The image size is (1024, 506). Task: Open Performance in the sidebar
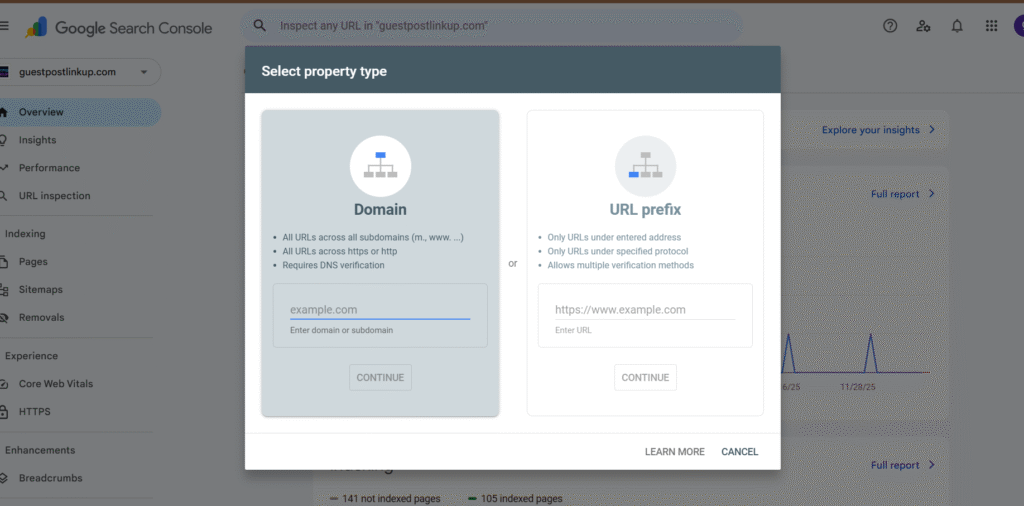(x=49, y=168)
